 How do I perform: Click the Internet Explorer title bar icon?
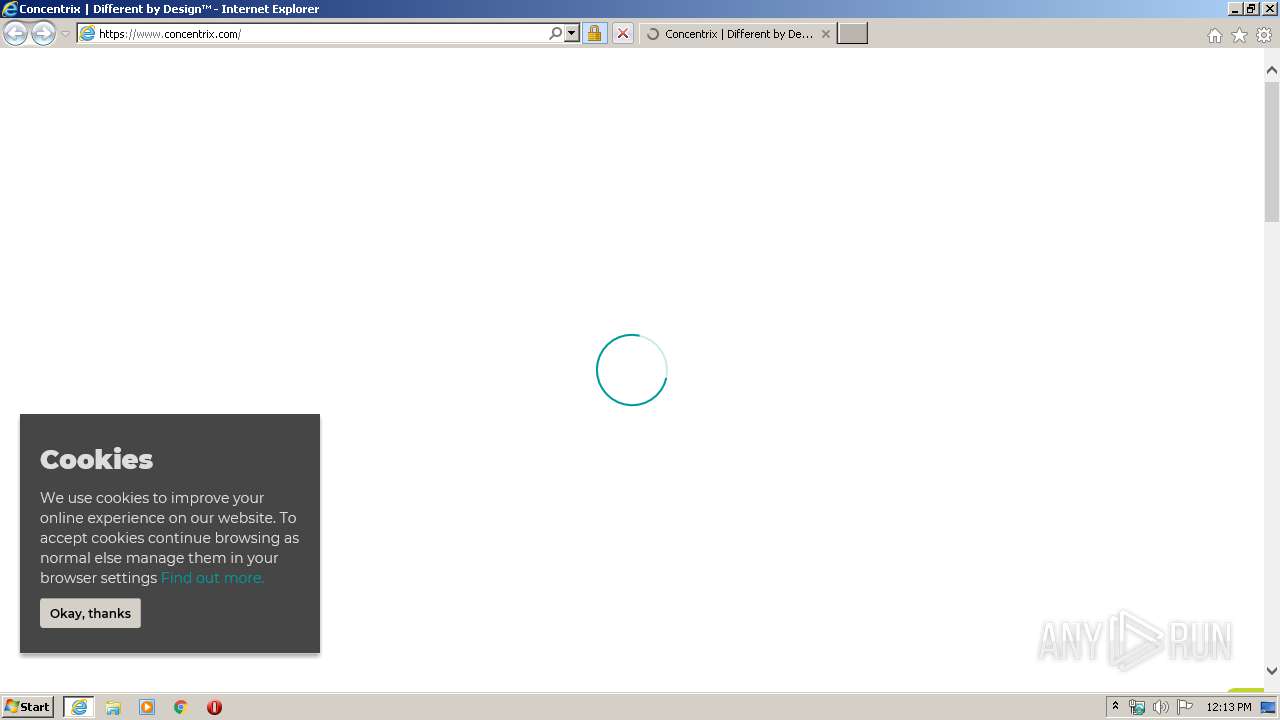pyautogui.click(x=10, y=9)
